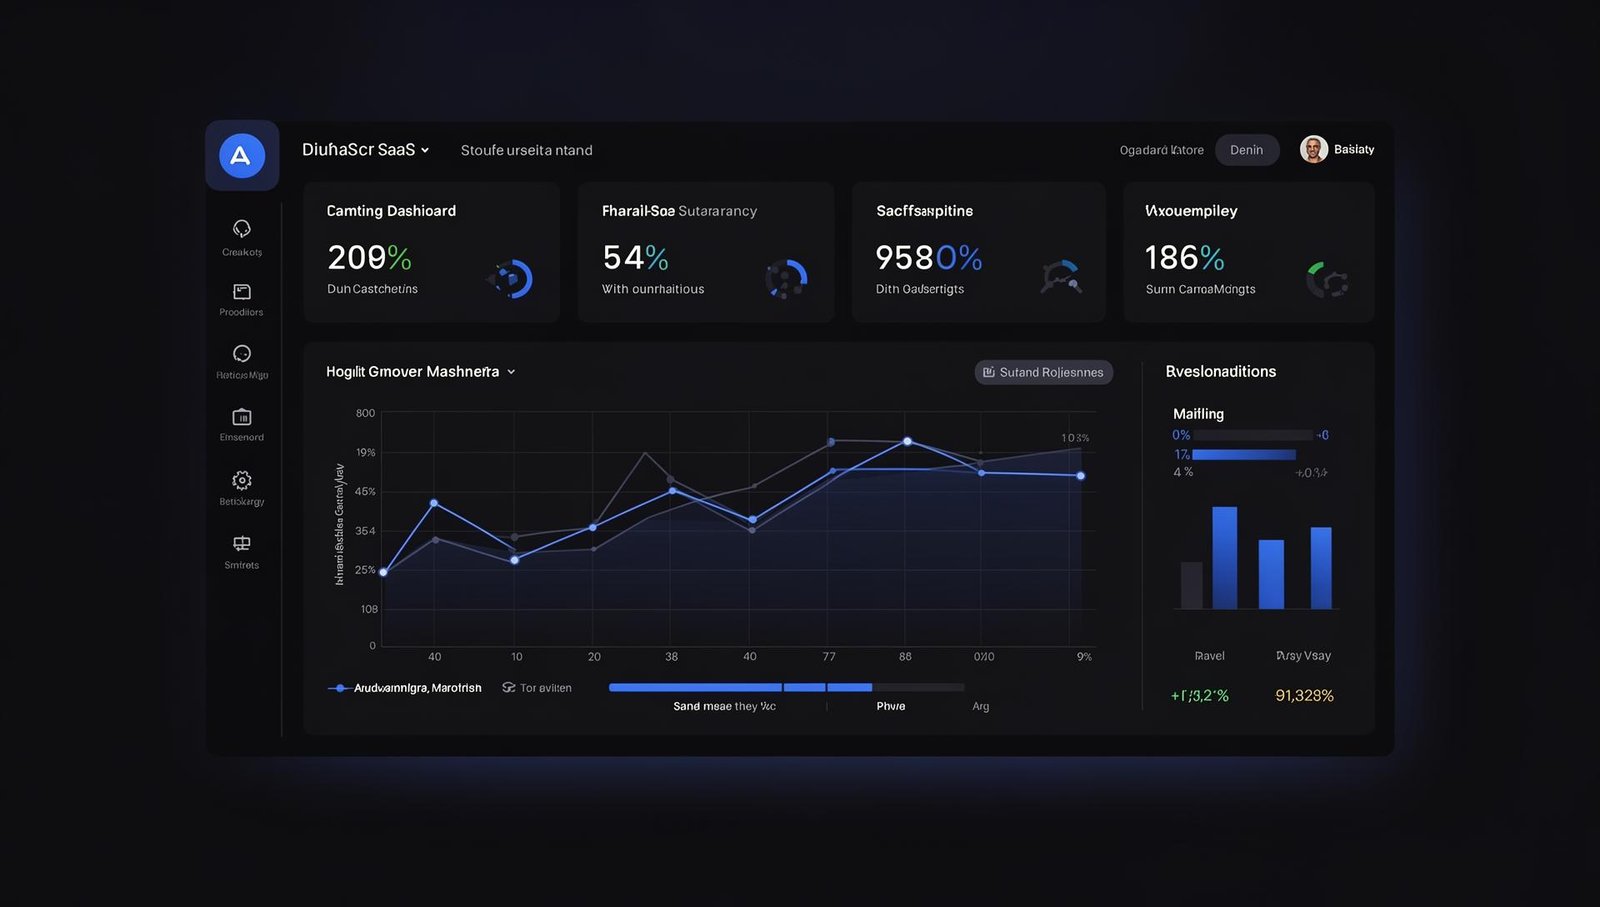Click the 54% card ring icon
Image resolution: width=1600 pixels, height=907 pixels.
click(x=786, y=279)
